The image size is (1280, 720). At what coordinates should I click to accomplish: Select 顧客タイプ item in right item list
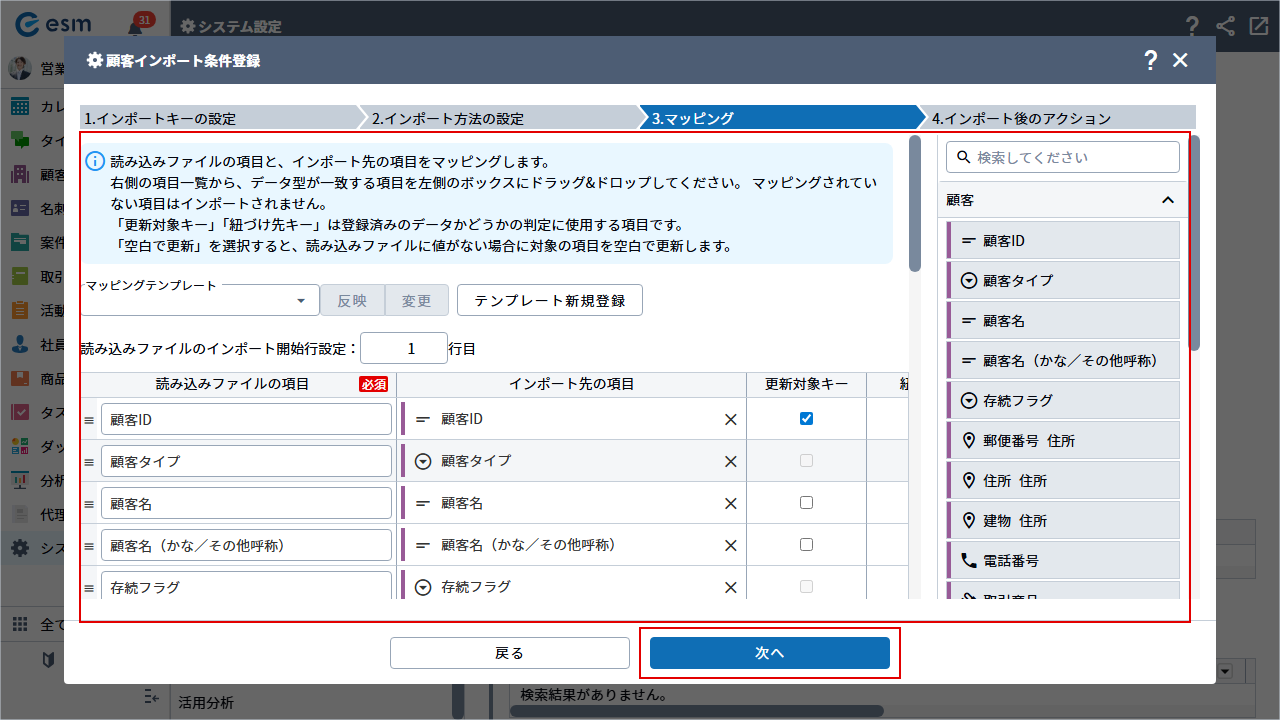tap(1063, 281)
